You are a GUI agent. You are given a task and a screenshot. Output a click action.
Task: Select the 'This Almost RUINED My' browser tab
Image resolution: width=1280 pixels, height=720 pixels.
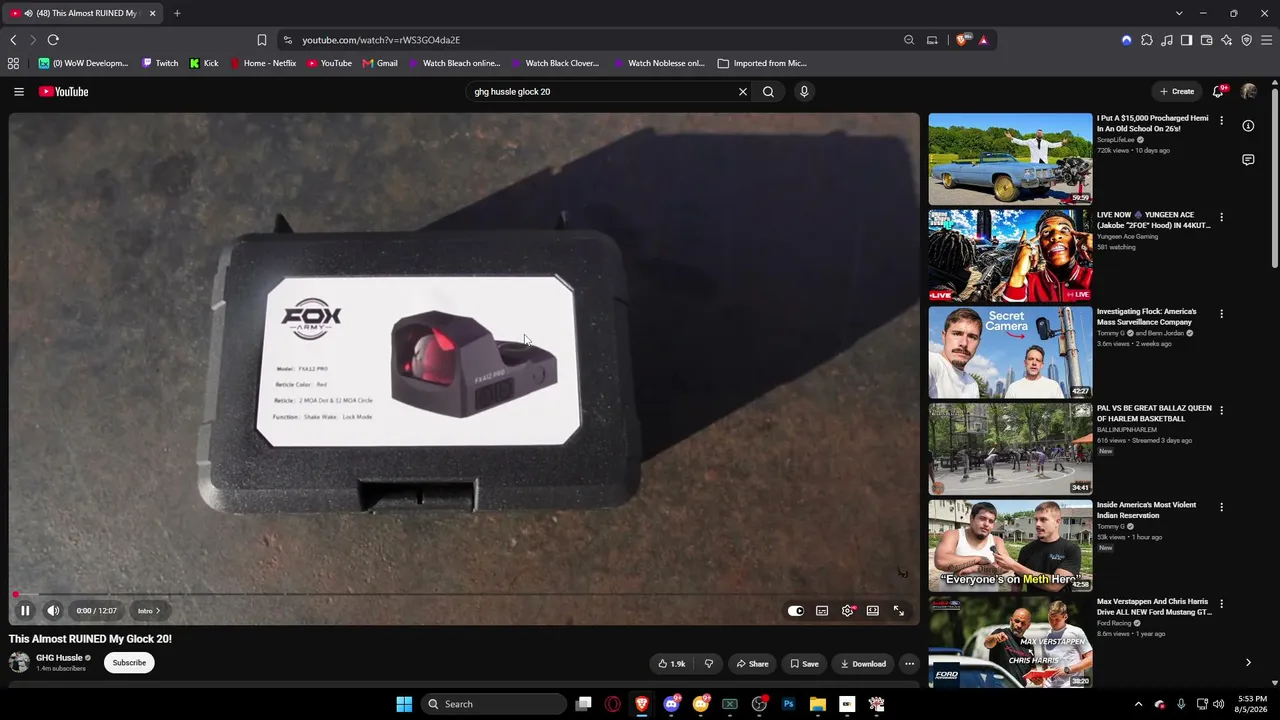pyautogui.click(x=82, y=13)
